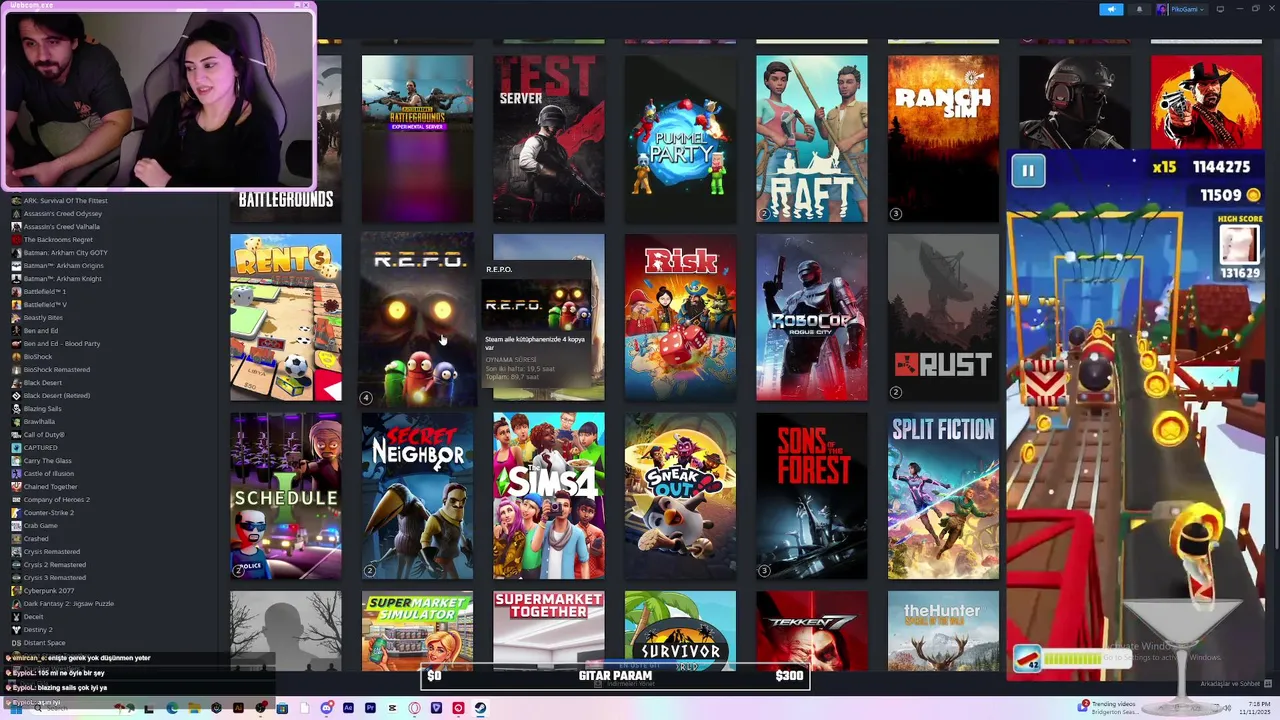The width and height of the screenshot is (1280, 720).
Task: Open the Sneak Out game cover
Action: (x=680, y=496)
